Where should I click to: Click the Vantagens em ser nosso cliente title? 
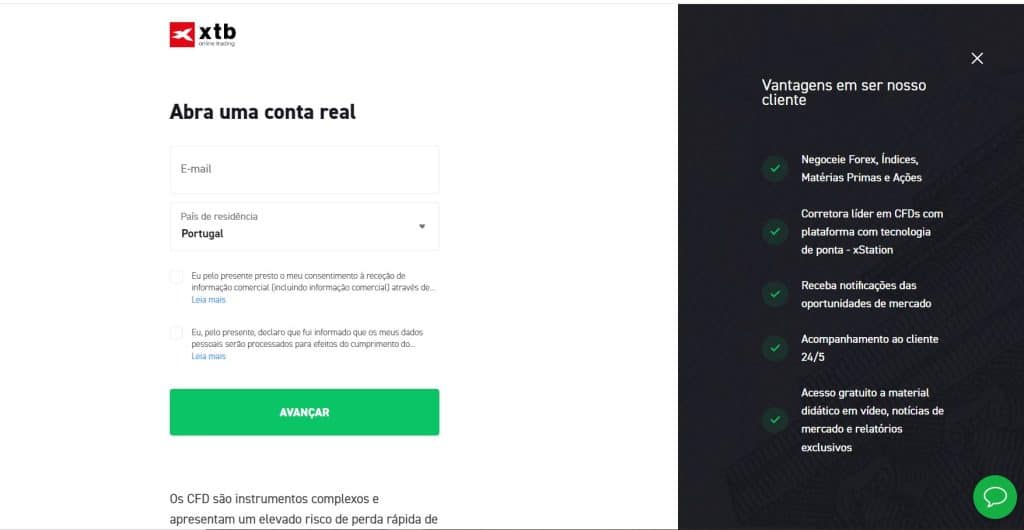click(x=844, y=93)
